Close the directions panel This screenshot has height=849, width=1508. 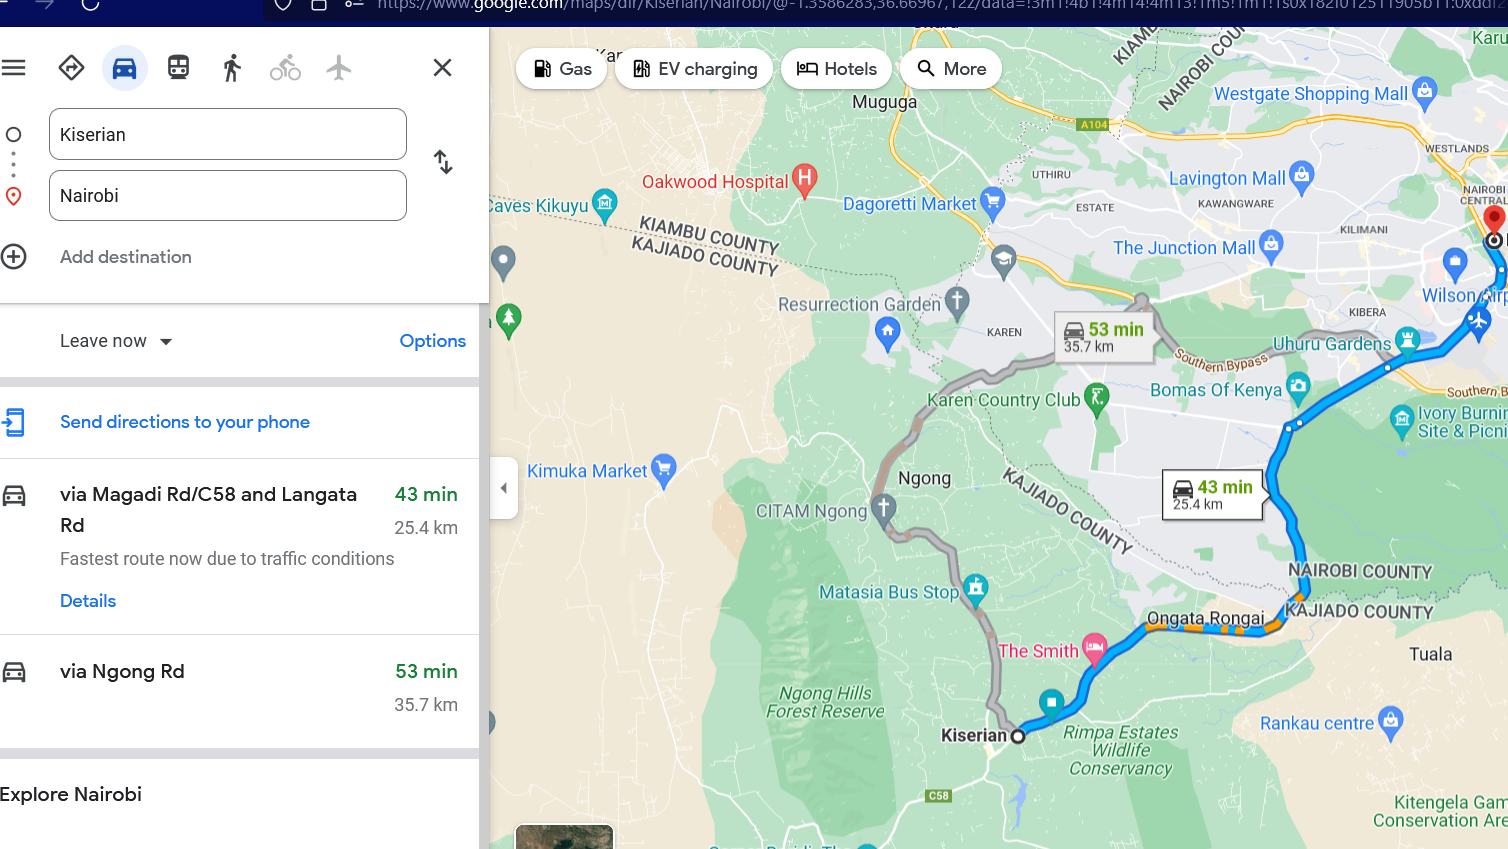(x=442, y=68)
